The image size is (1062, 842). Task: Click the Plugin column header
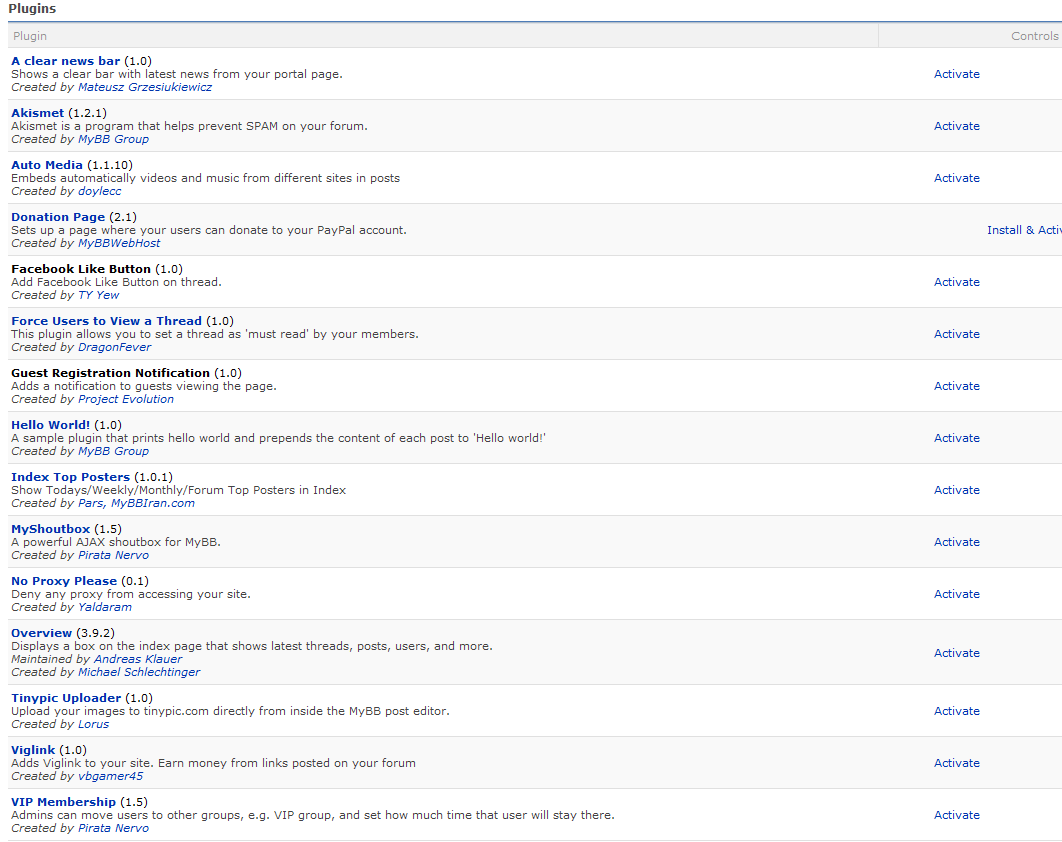click(30, 36)
